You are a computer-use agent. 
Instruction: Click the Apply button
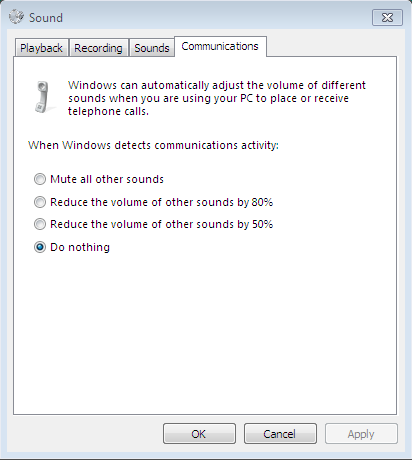coord(361,434)
